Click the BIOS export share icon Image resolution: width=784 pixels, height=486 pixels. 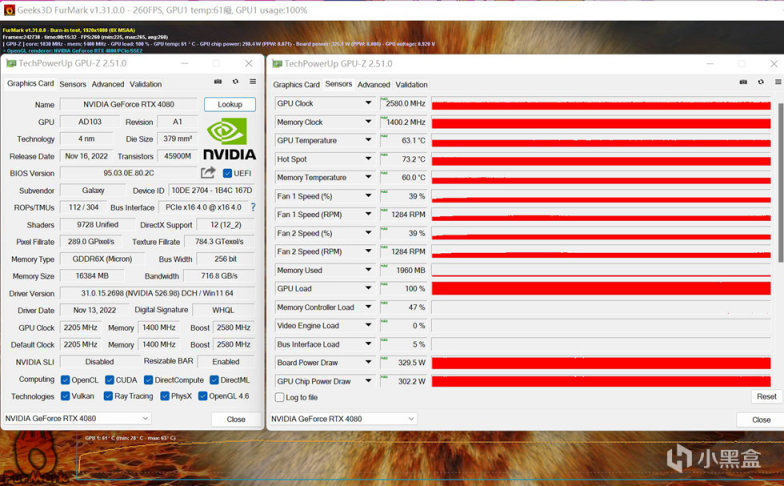208,172
